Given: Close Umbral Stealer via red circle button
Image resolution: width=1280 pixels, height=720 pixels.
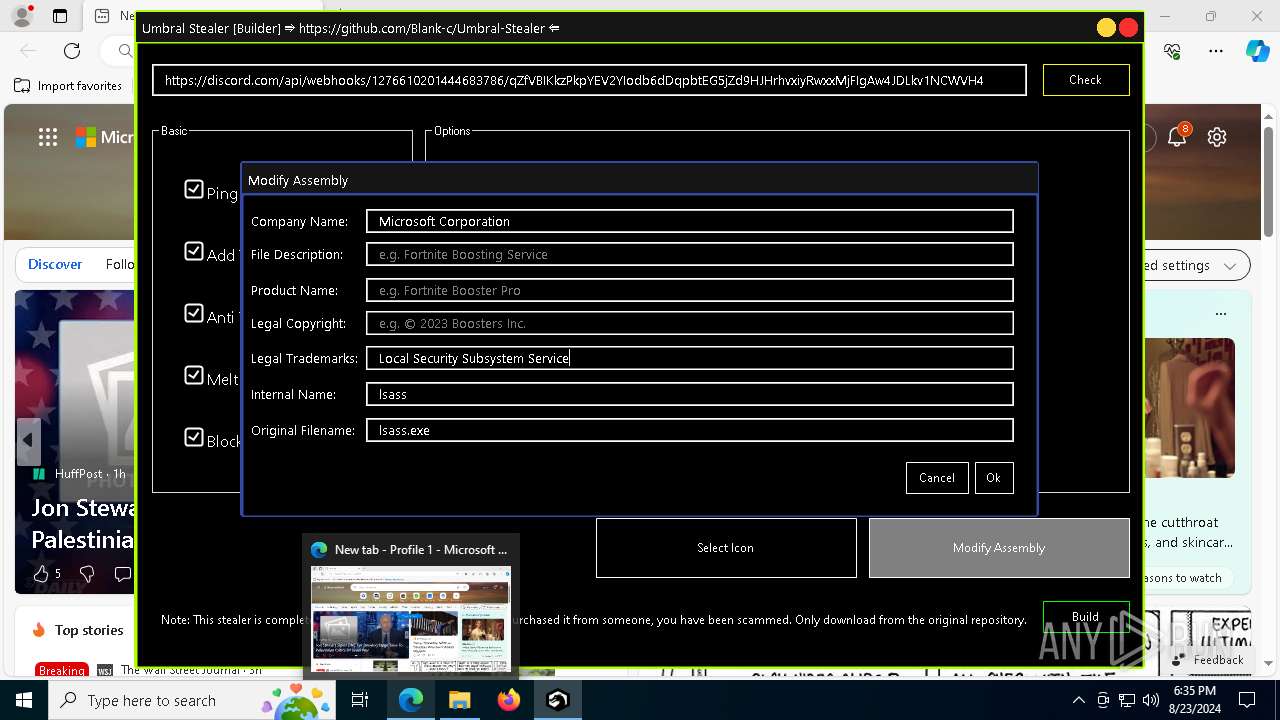Looking at the screenshot, I should click(1129, 28).
